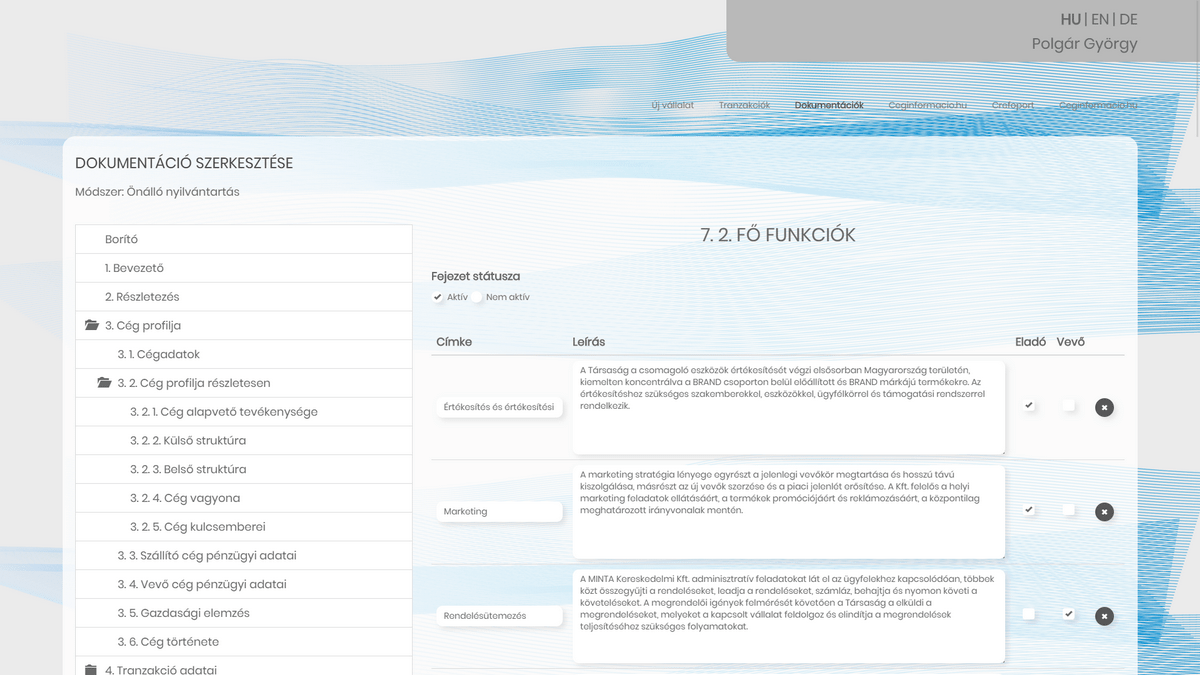Enable Vevő checkbox for Értékesítés row
The width and height of the screenshot is (1200, 675).
[x=1069, y=405]
